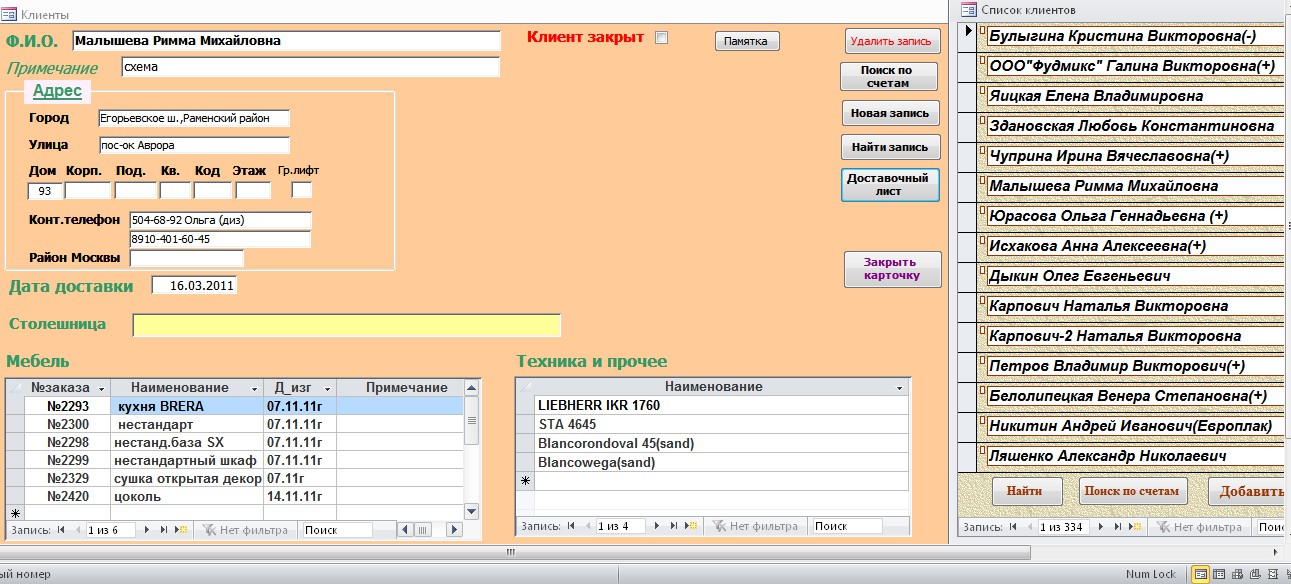Image resolution: width=1291 pixels, height=584 pixels.
Task: Click the Дата доставки field
Action: click(194, 285)
